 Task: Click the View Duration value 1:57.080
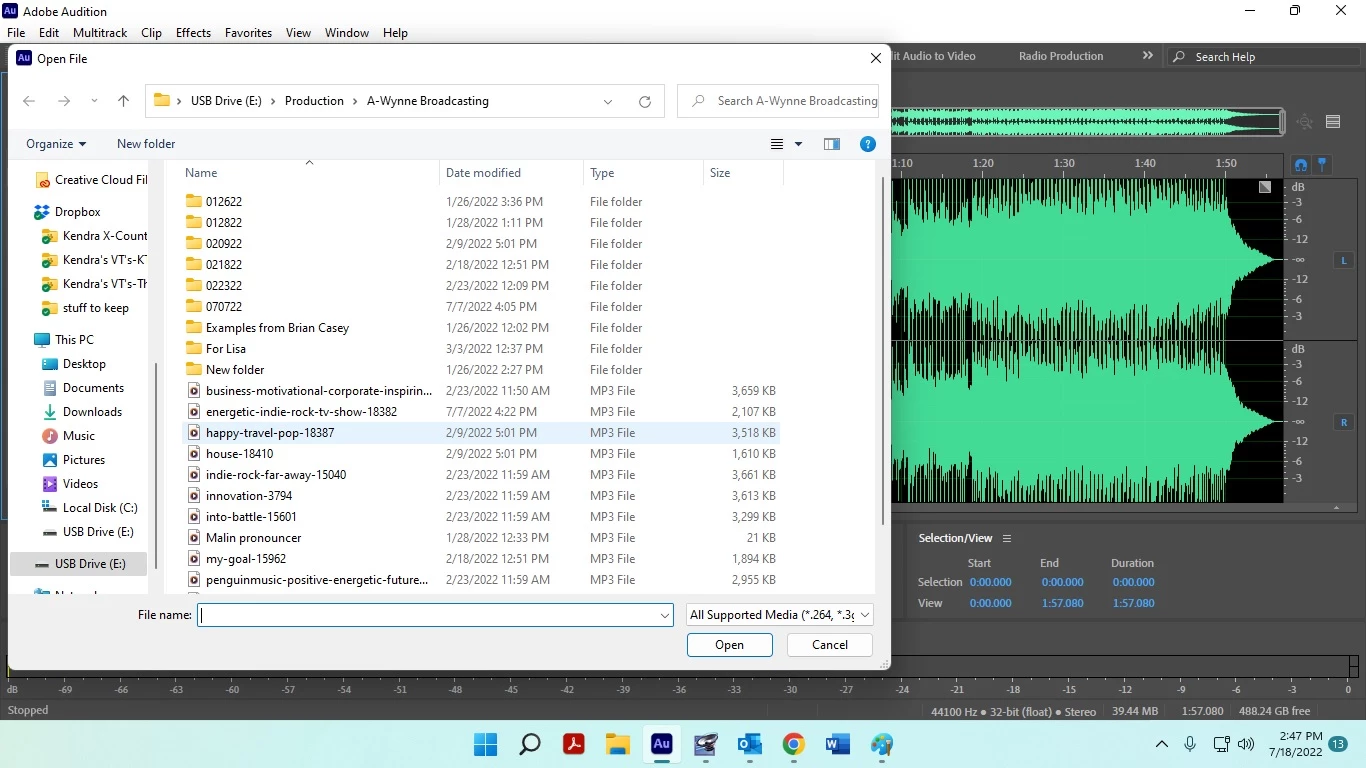[1133, 603]
